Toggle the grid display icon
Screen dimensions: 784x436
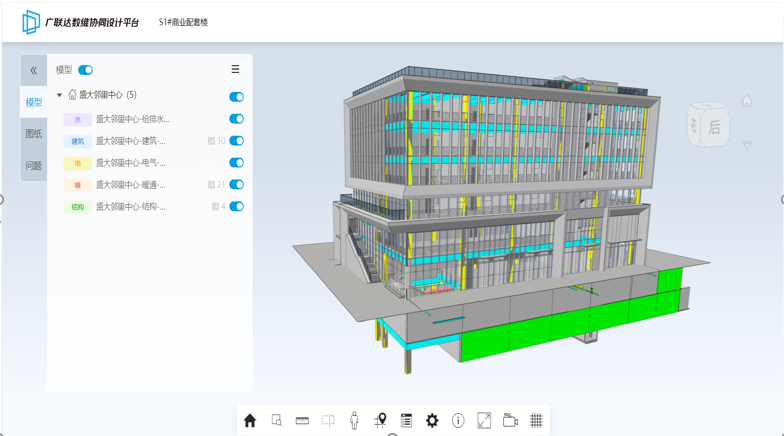[536, 421]
